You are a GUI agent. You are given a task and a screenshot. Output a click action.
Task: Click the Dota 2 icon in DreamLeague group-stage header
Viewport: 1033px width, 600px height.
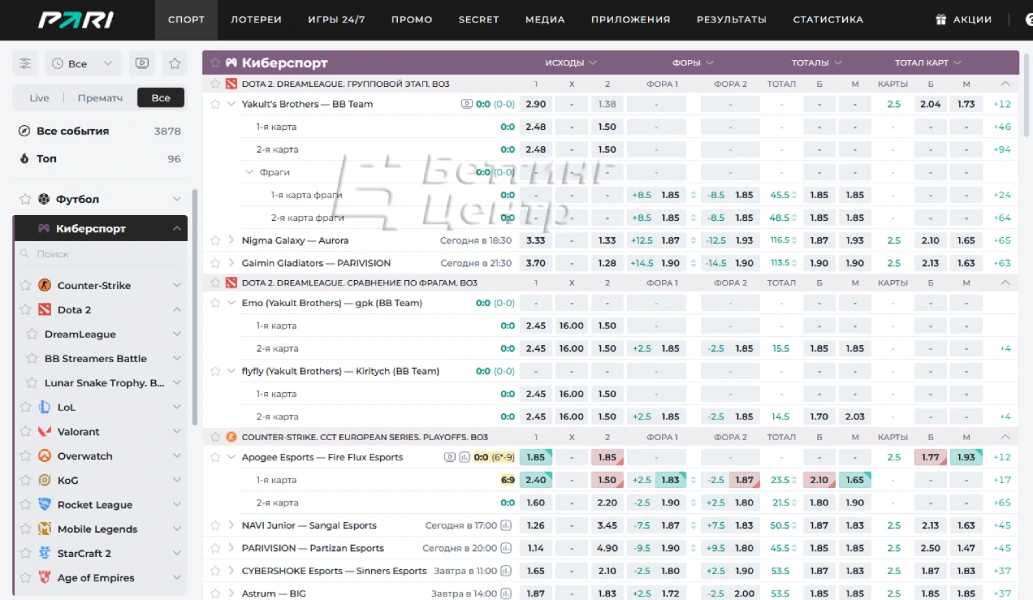[x=231, y=84]
